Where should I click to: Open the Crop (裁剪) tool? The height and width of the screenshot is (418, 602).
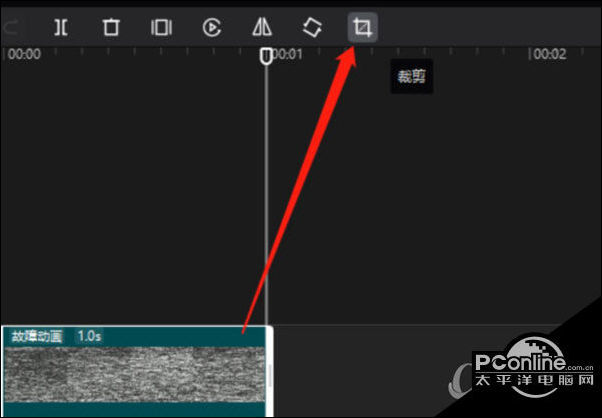pos(363,27)
